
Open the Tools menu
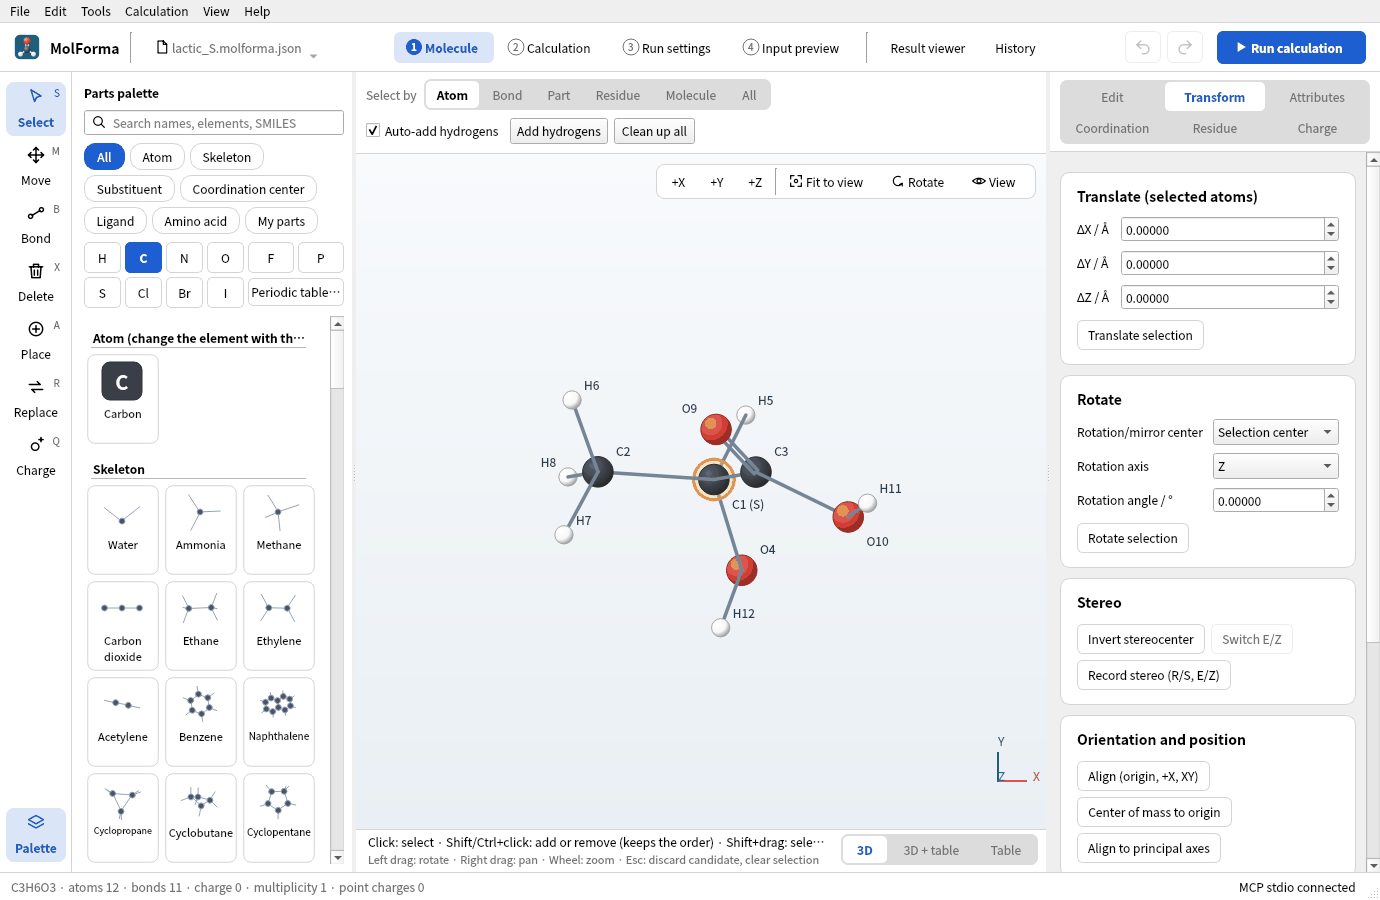tap(96, 12)
